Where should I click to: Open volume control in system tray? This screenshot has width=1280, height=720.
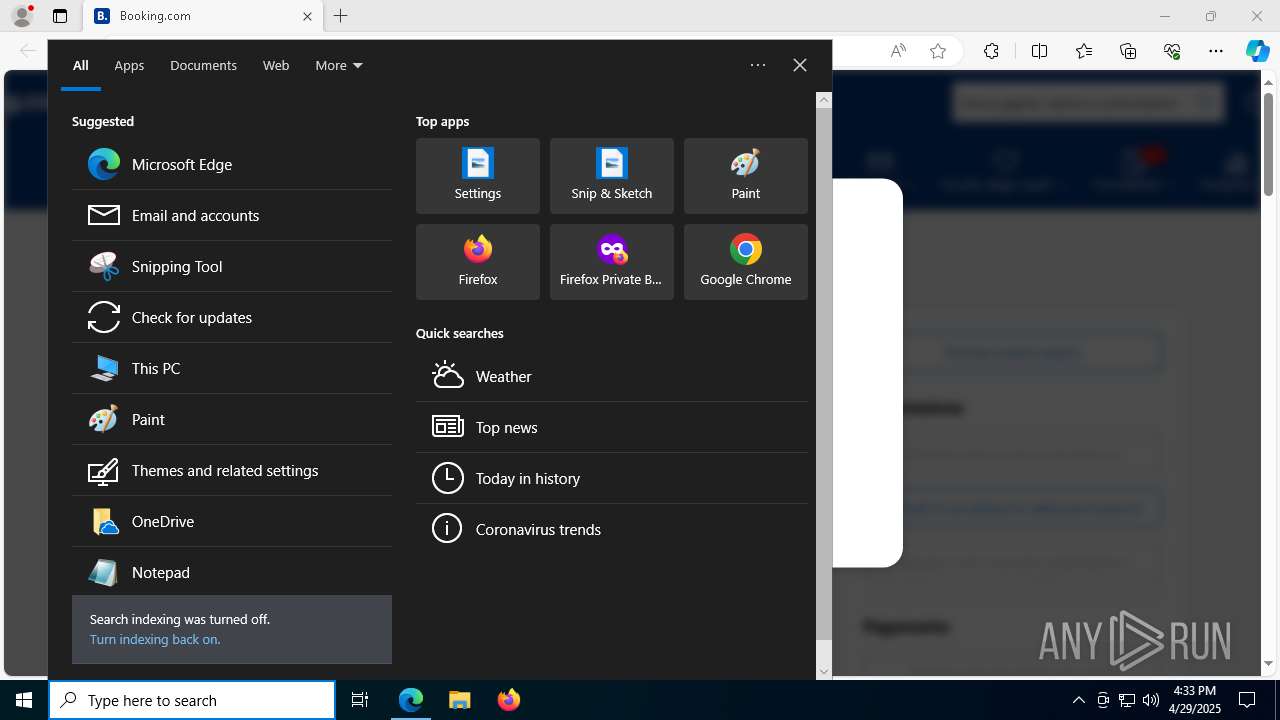click(x=1150, y=700)
